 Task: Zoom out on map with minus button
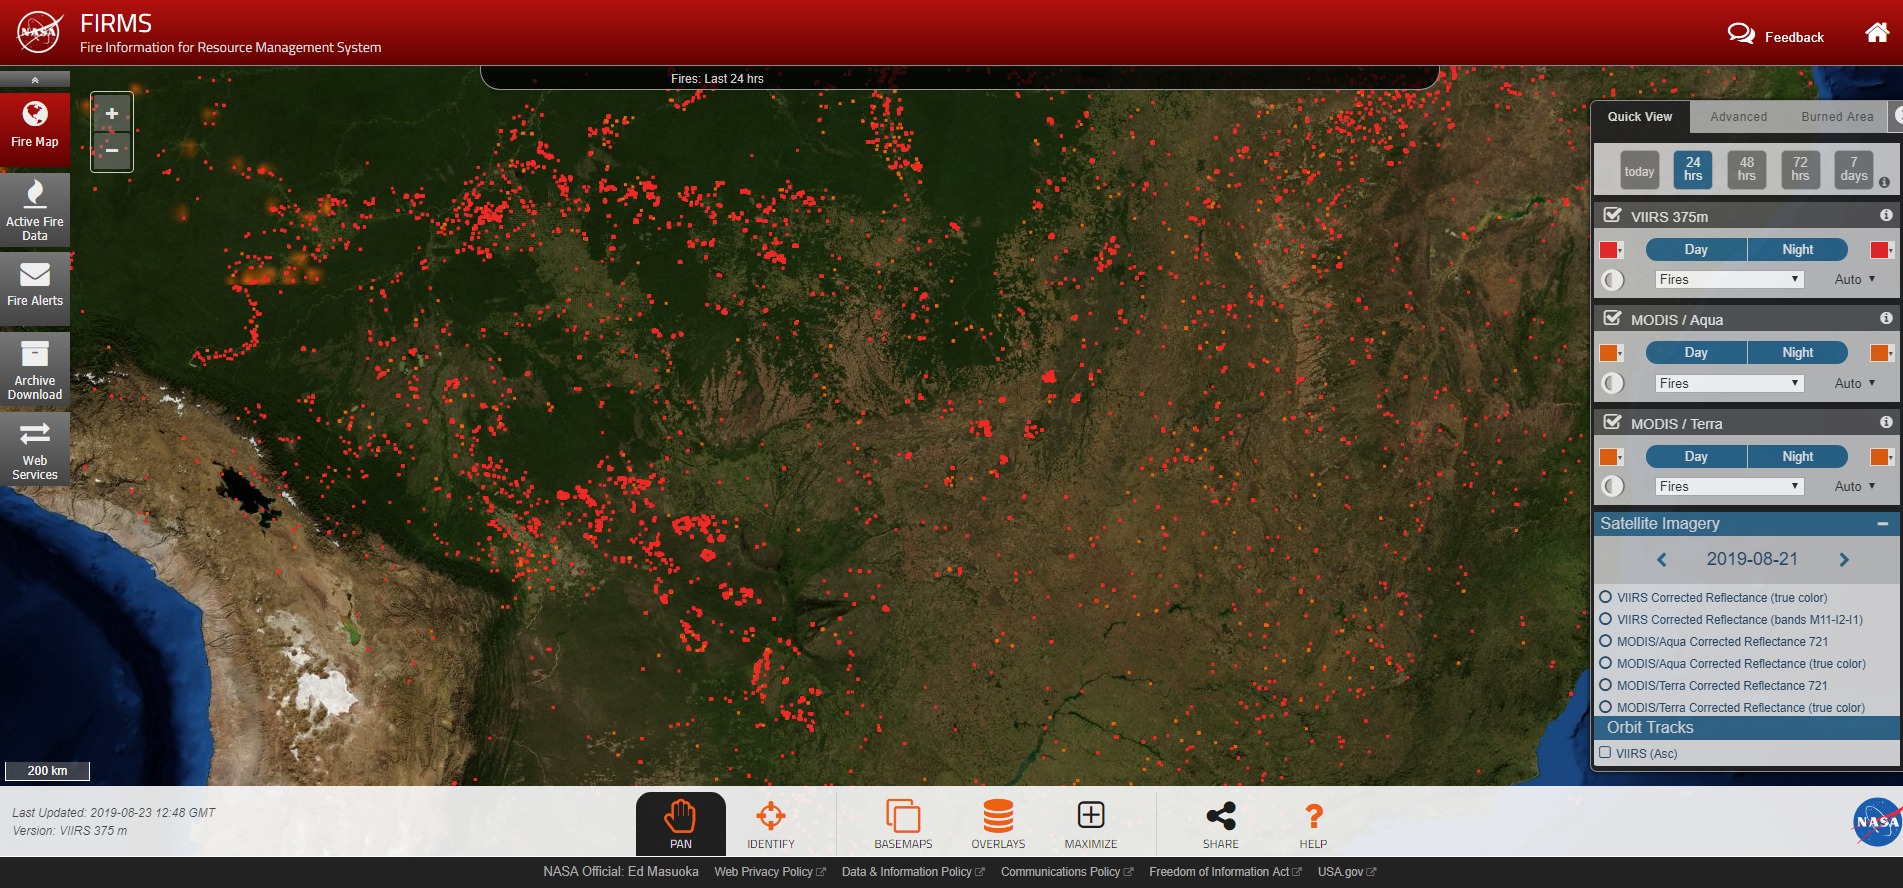pos(112,150)
